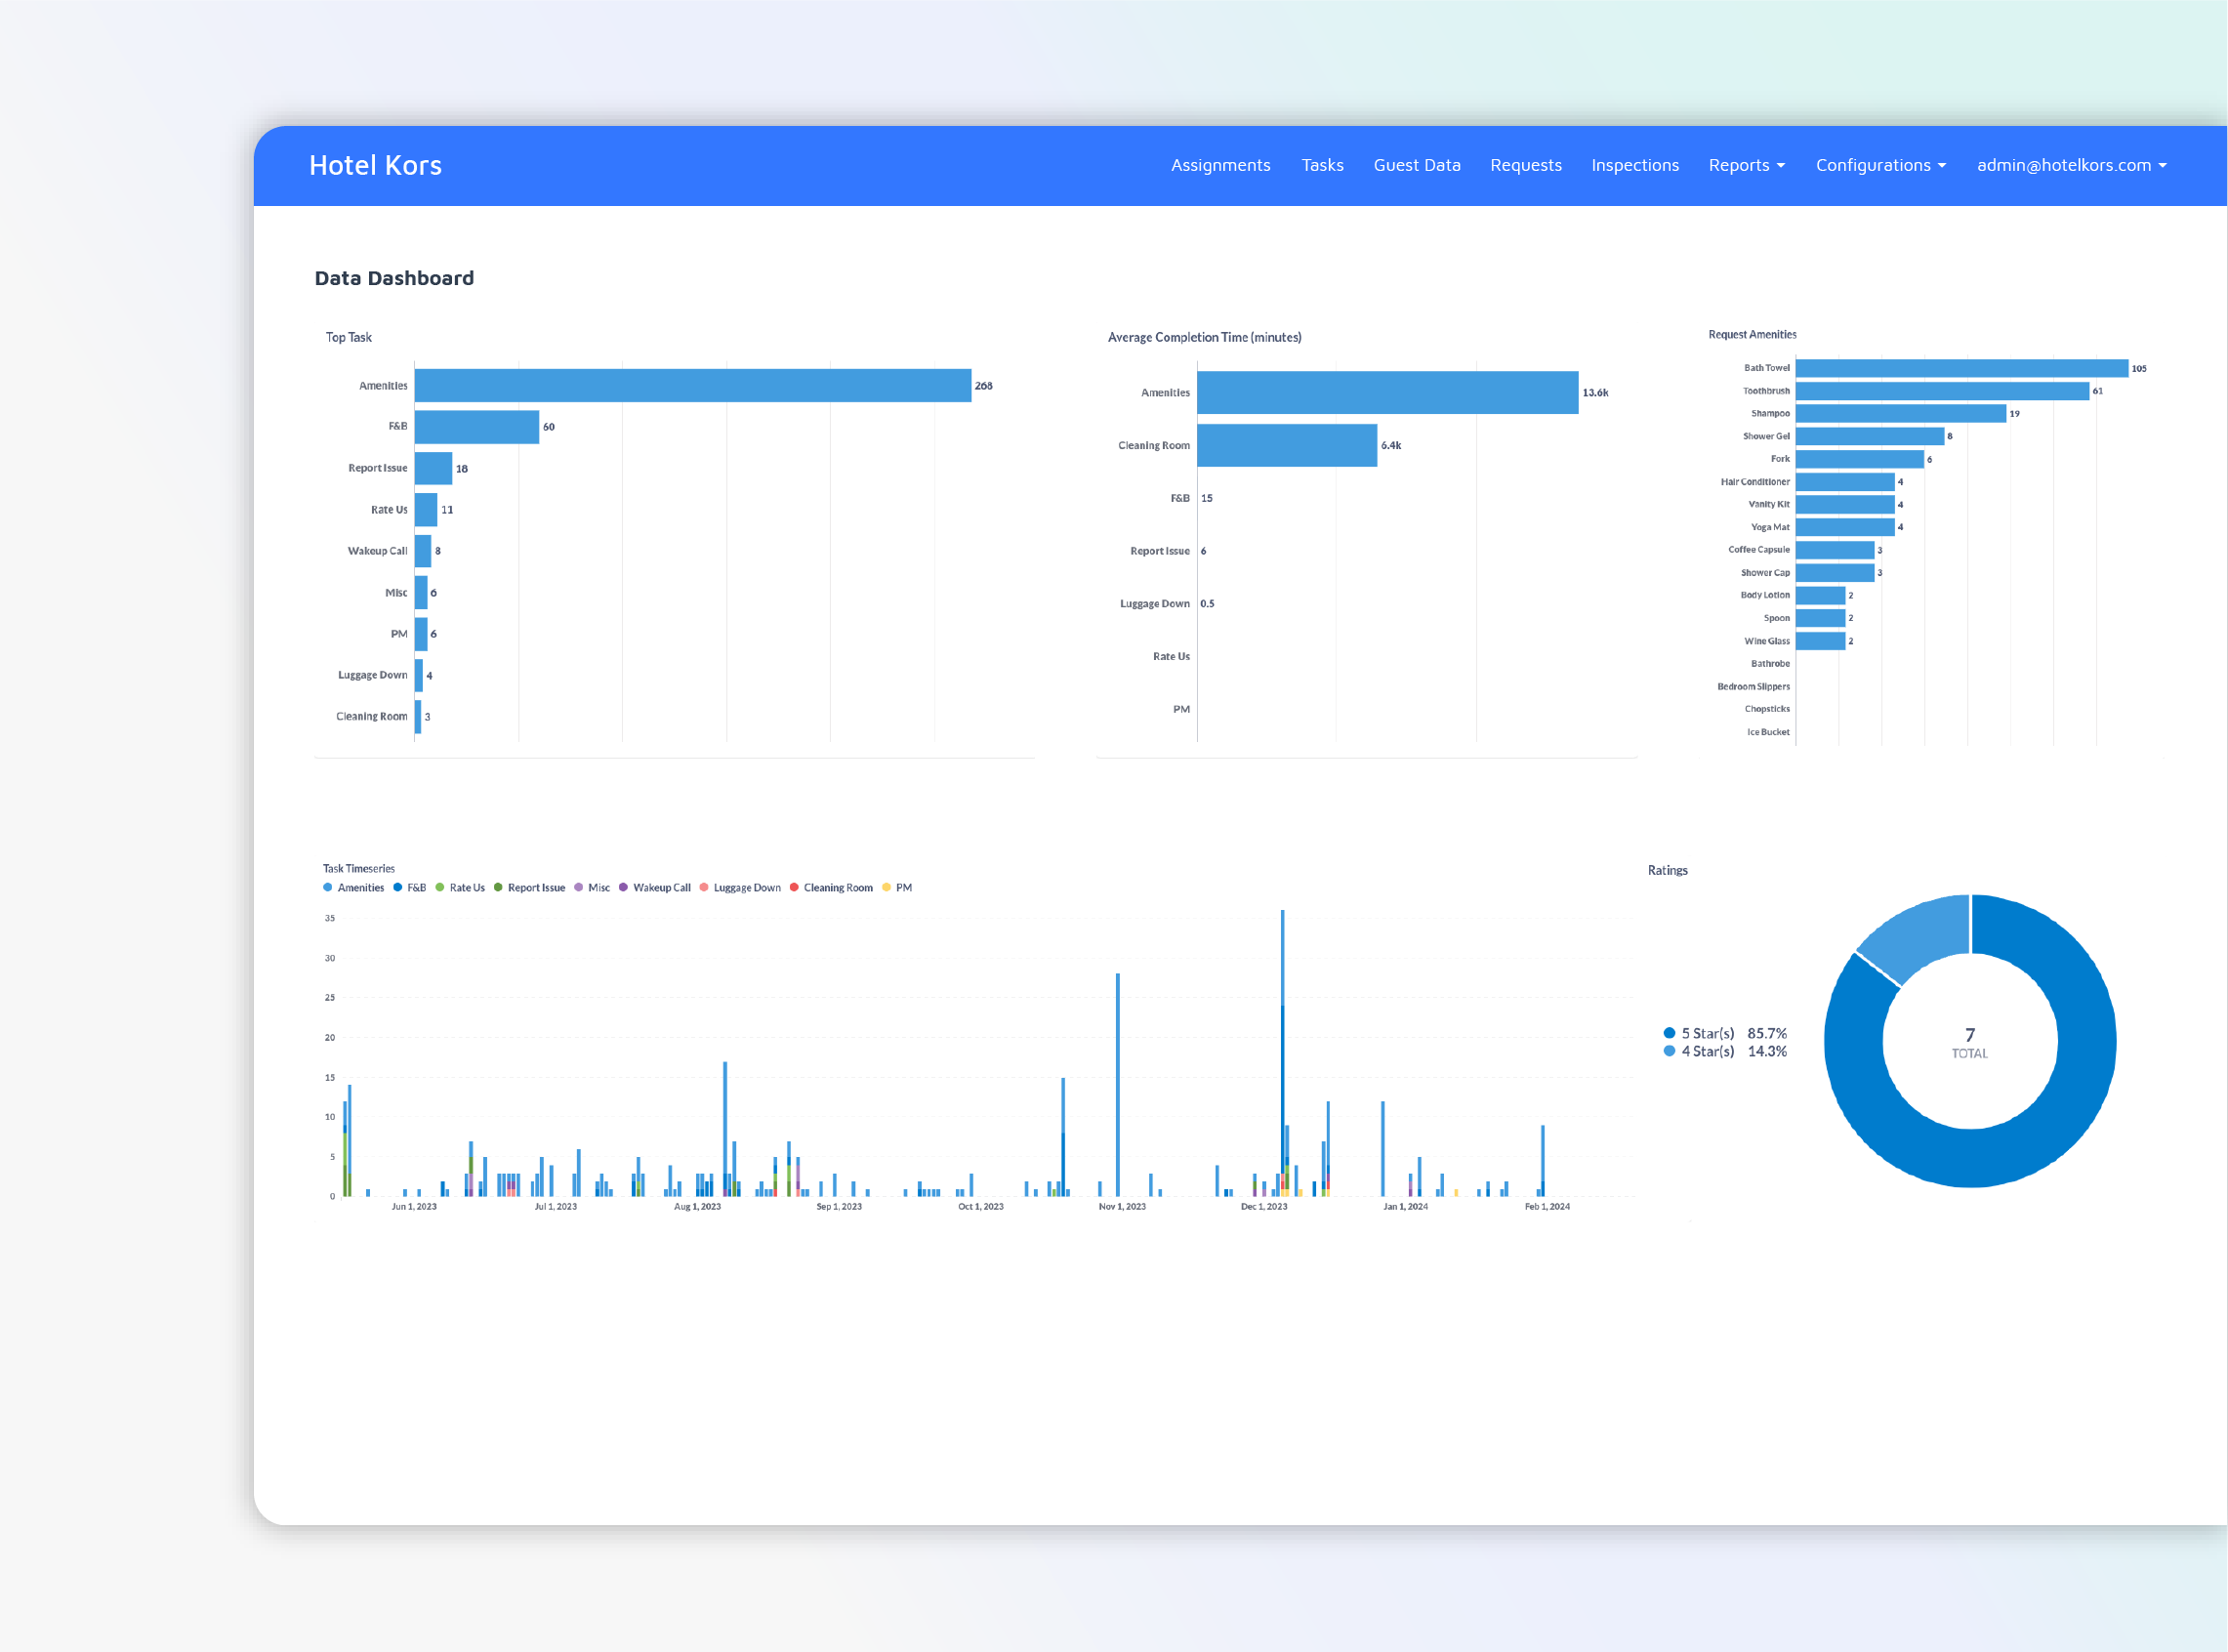Select the Configurations menu tab
2228x1652 pixels.
pyautogui.click(x=1879, y=167)
